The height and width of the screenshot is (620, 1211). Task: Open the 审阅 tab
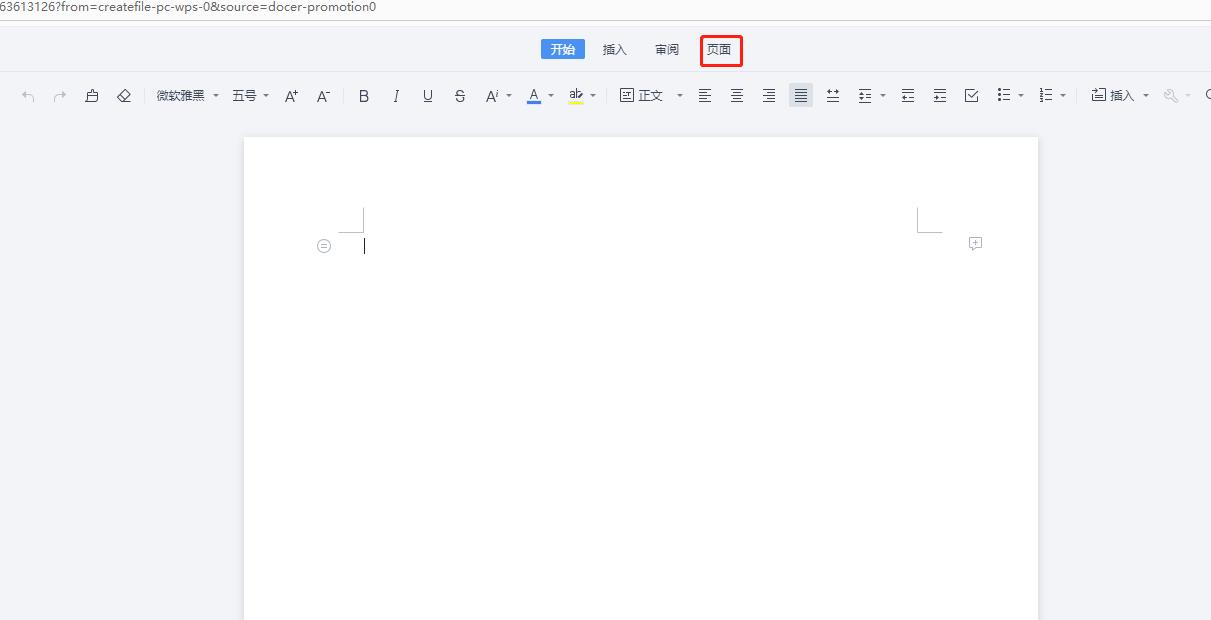667,50
